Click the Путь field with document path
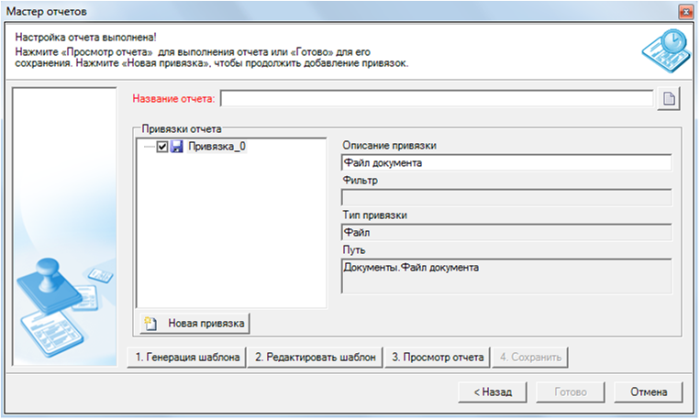The width and height of the screenshot is (700, 419). [x=505, y=275]
